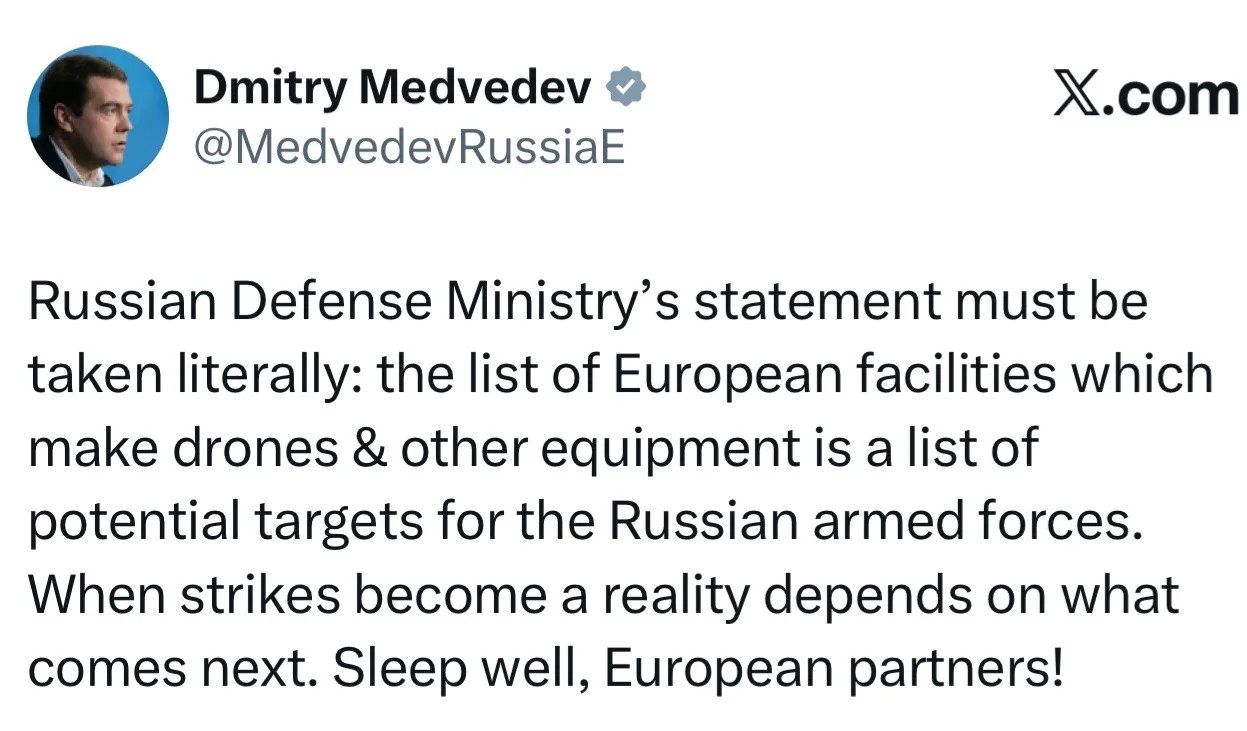Click the words "European partners!"
The width and height of the screenshot is (1247, 731).
click(x=831, y=670)
